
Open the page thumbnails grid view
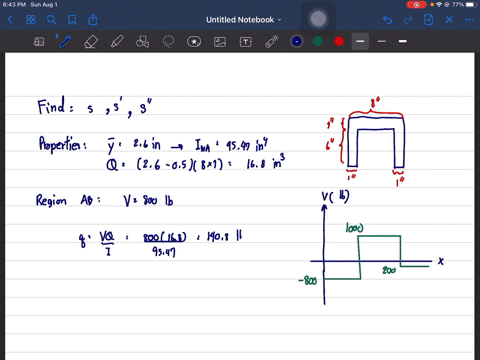pyautogui.click(x=31, y=20)
